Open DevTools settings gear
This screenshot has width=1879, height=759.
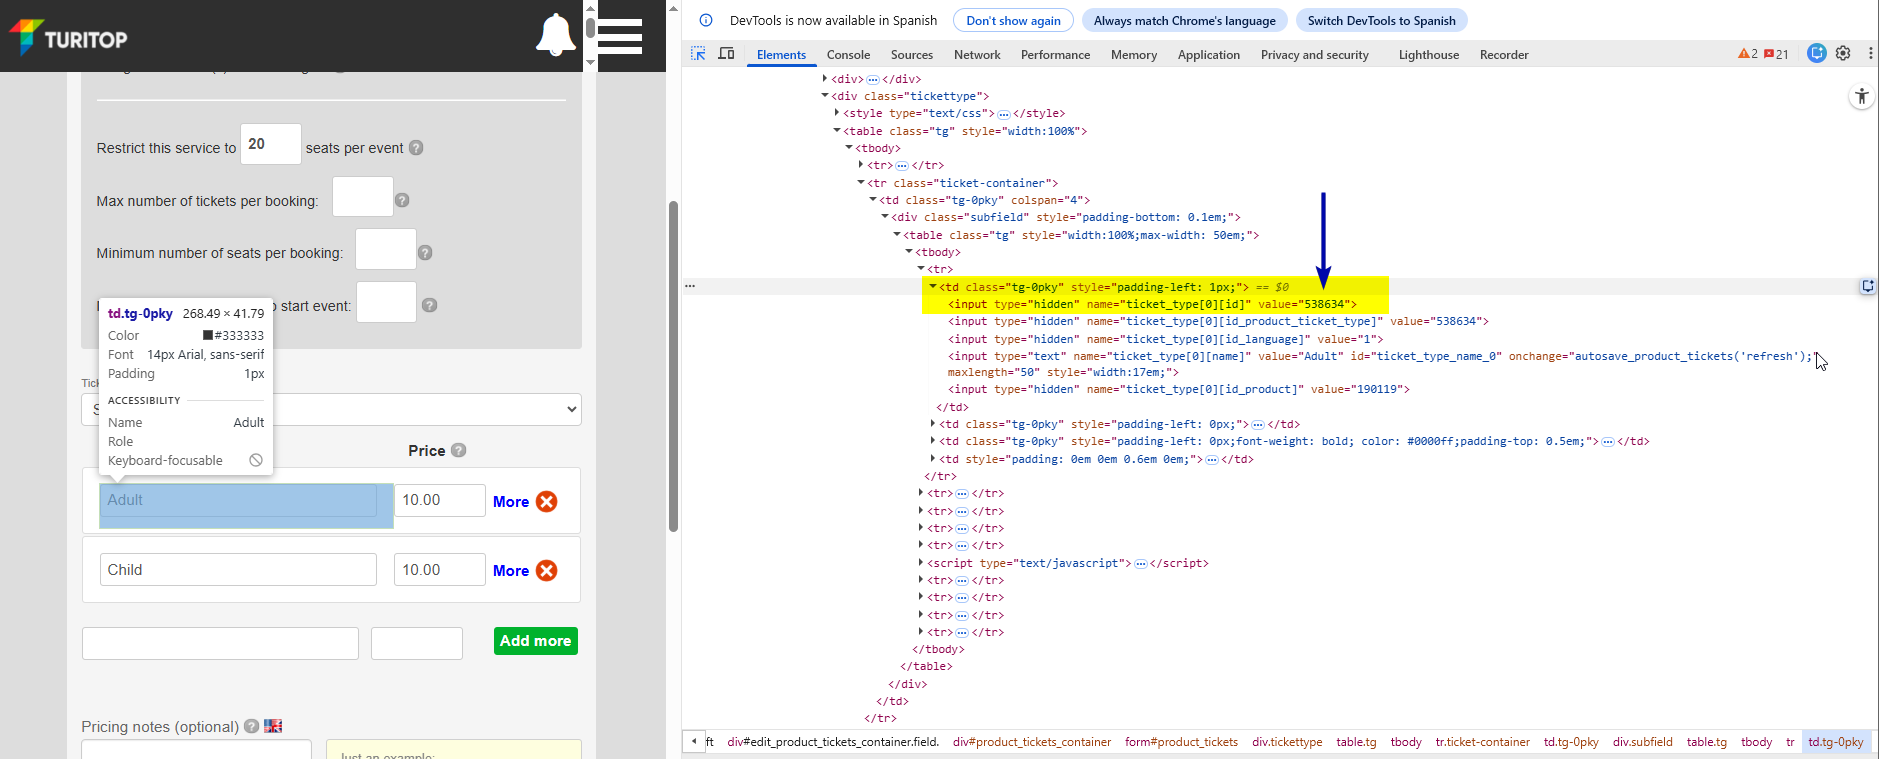tap(1843, 54)
